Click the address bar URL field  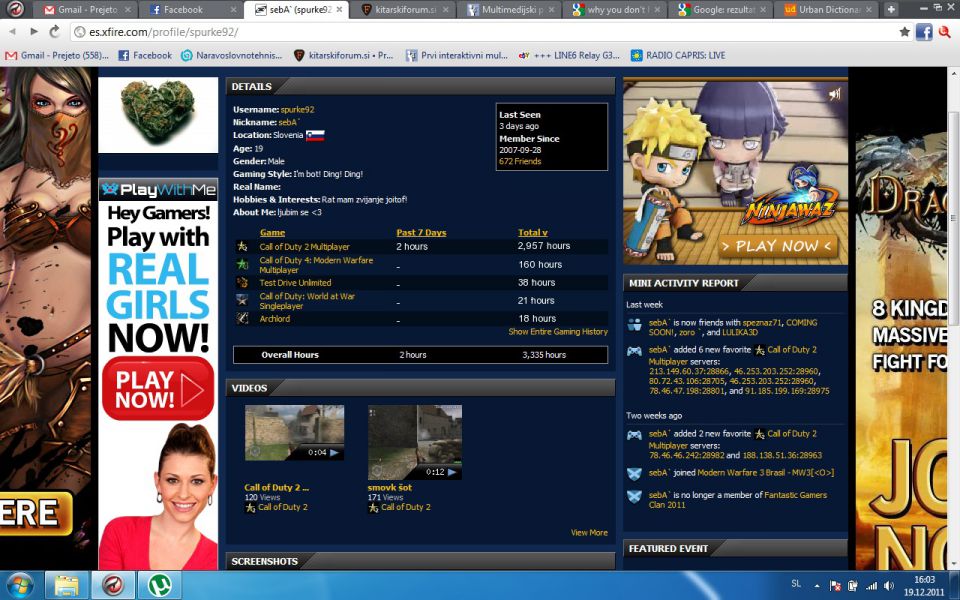pyautogui.click(x=484, y=32)
